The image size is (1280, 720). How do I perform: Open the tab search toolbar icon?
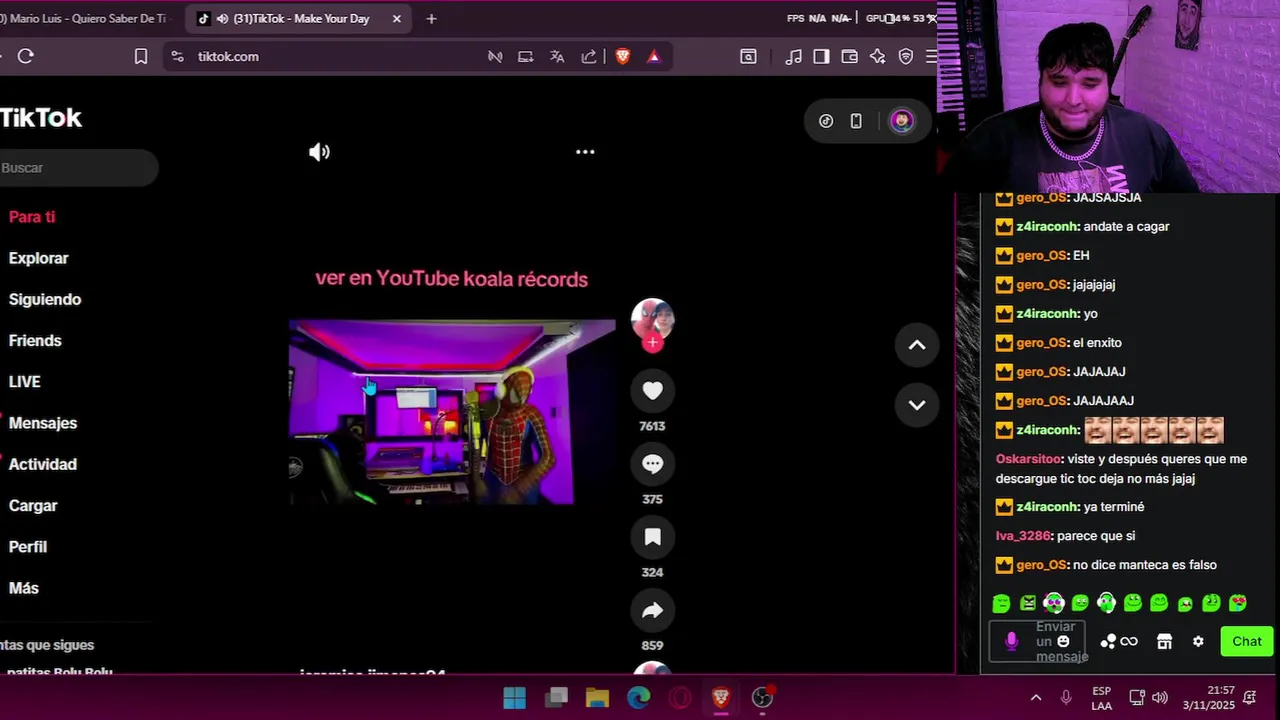pyautogui.click(x=748, y=57)
